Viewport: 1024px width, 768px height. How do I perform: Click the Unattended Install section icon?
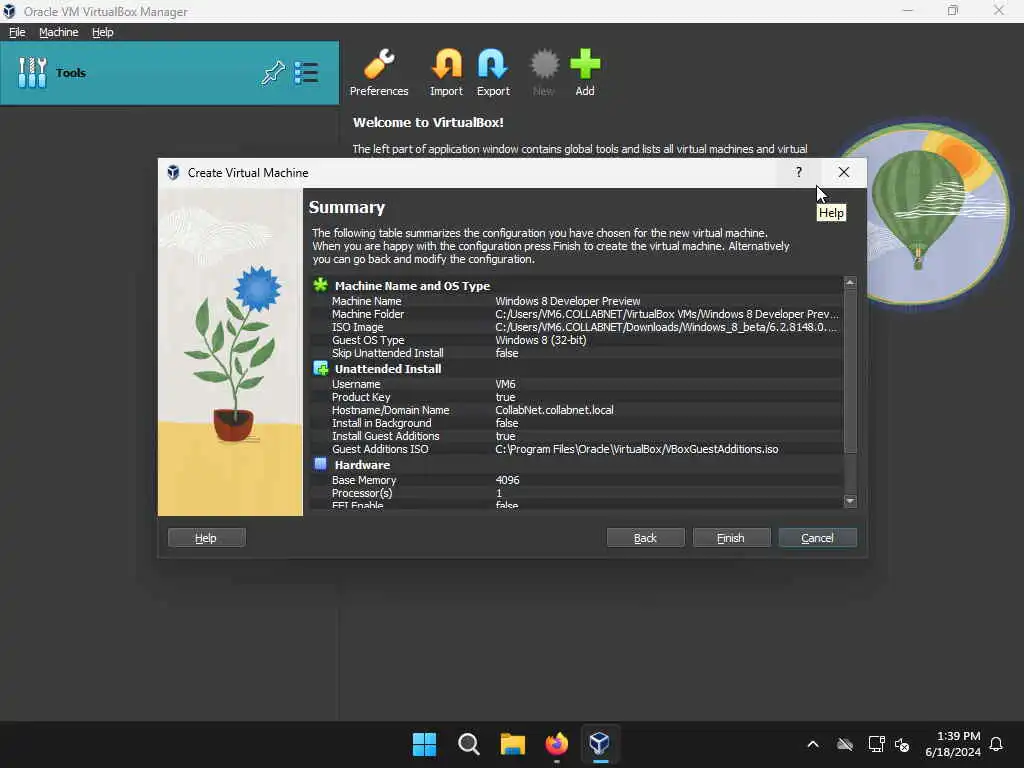[320, 368]
